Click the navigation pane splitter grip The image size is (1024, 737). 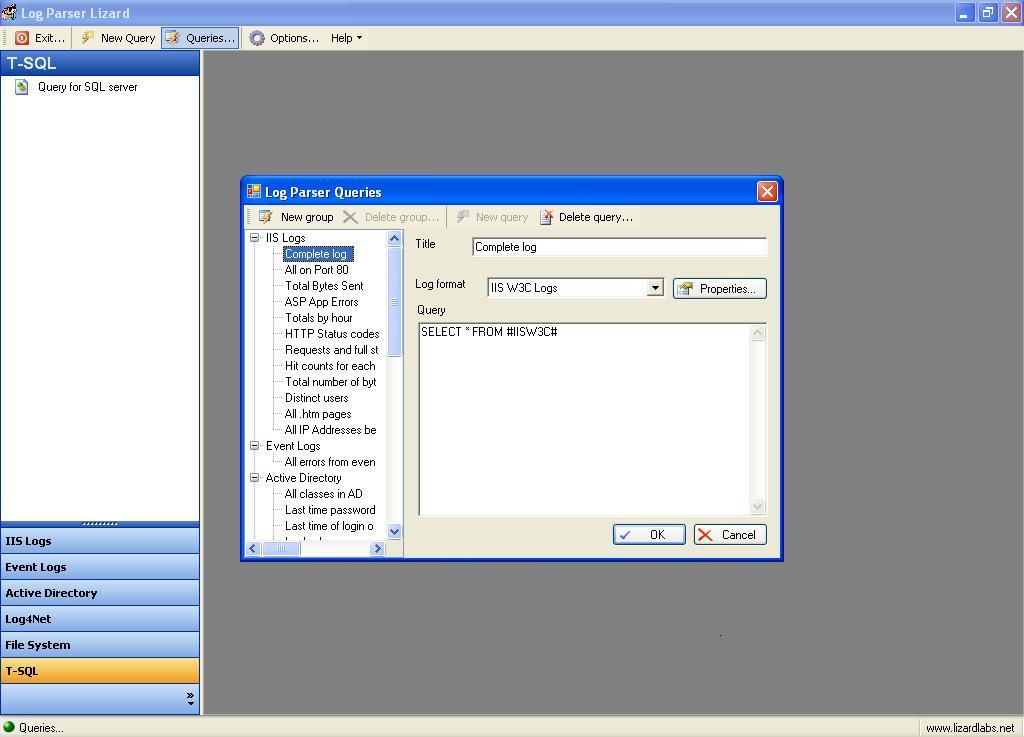click(x=100, y=524)
